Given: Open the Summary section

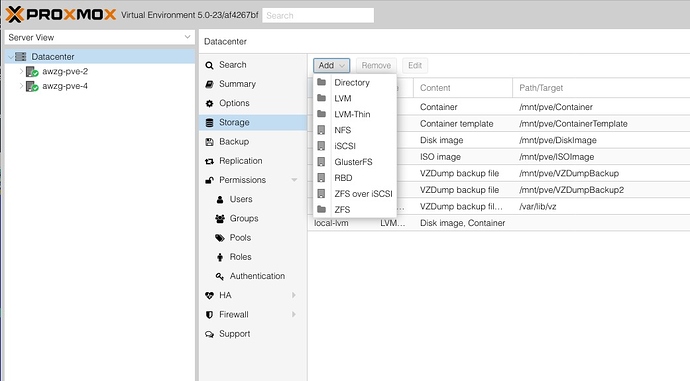Looking at the screenshot, I should [253, 84].
